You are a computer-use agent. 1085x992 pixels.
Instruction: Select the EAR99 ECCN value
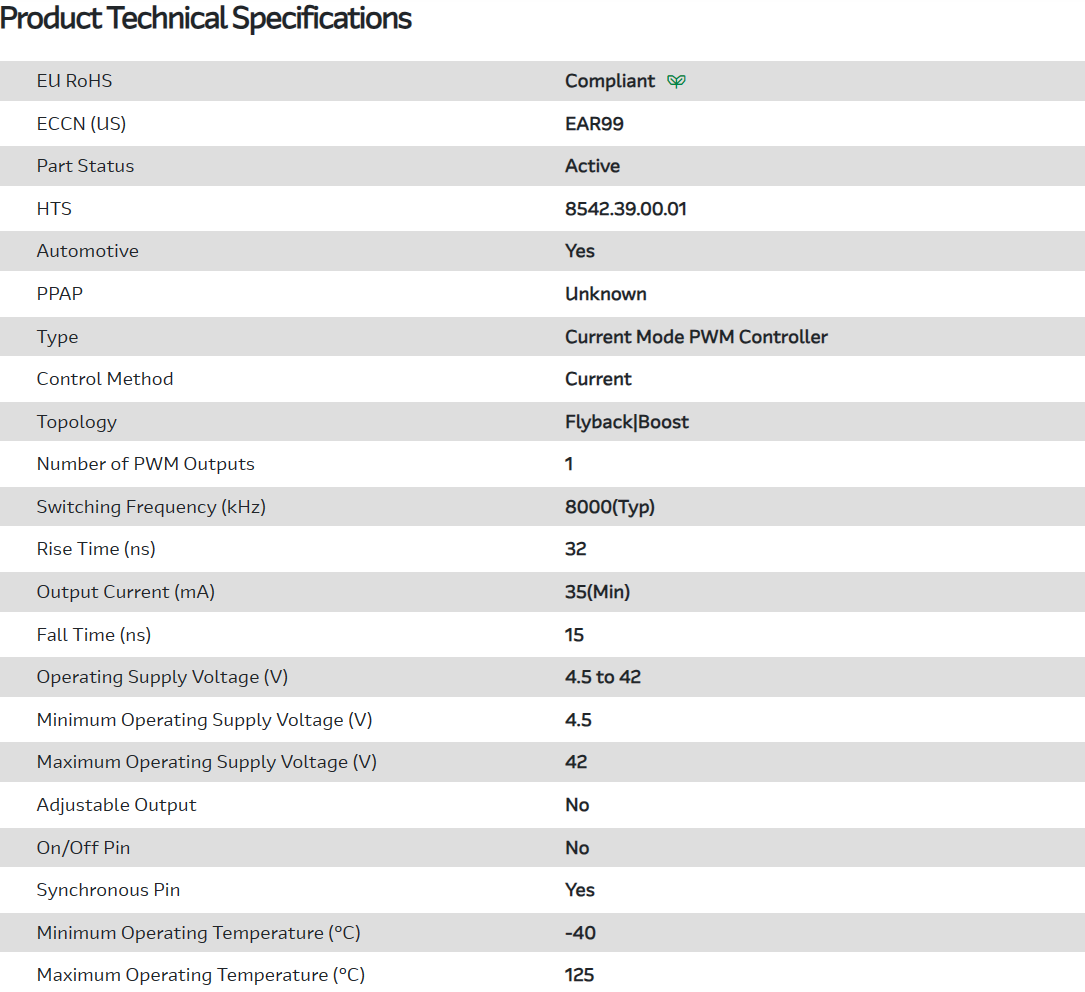tap(594, 124)
